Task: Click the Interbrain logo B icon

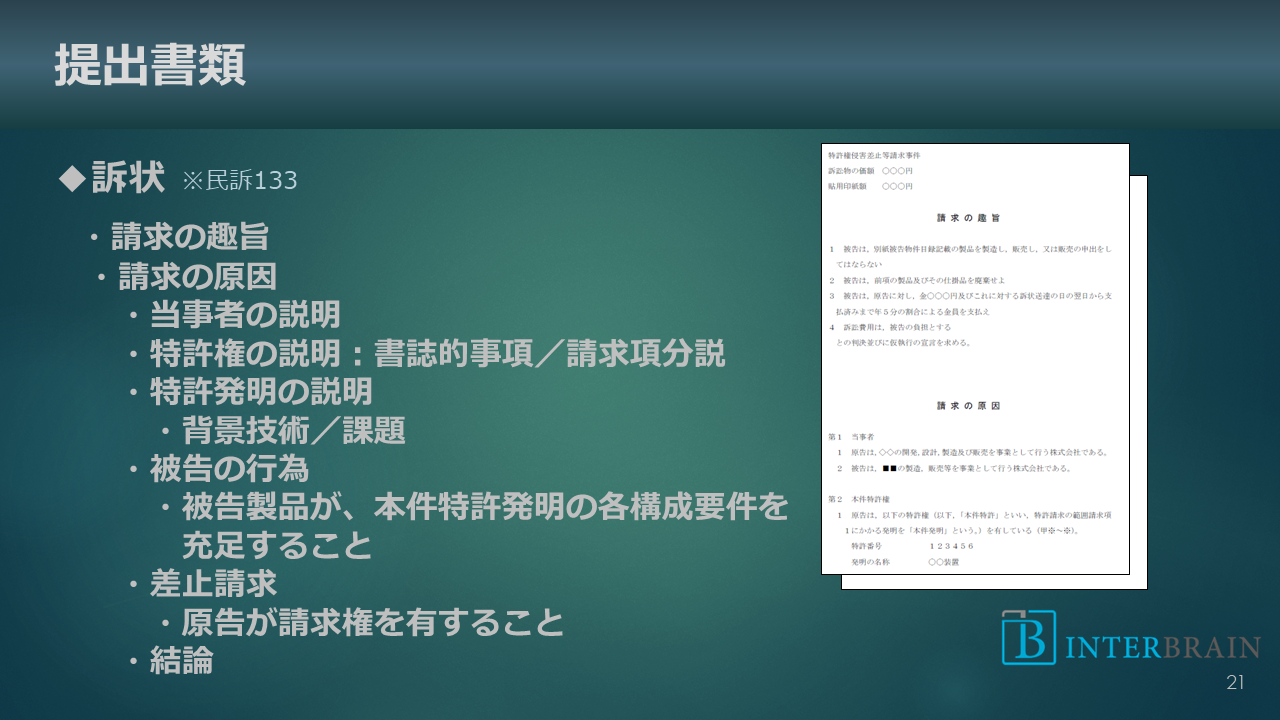Action: 1029,637
